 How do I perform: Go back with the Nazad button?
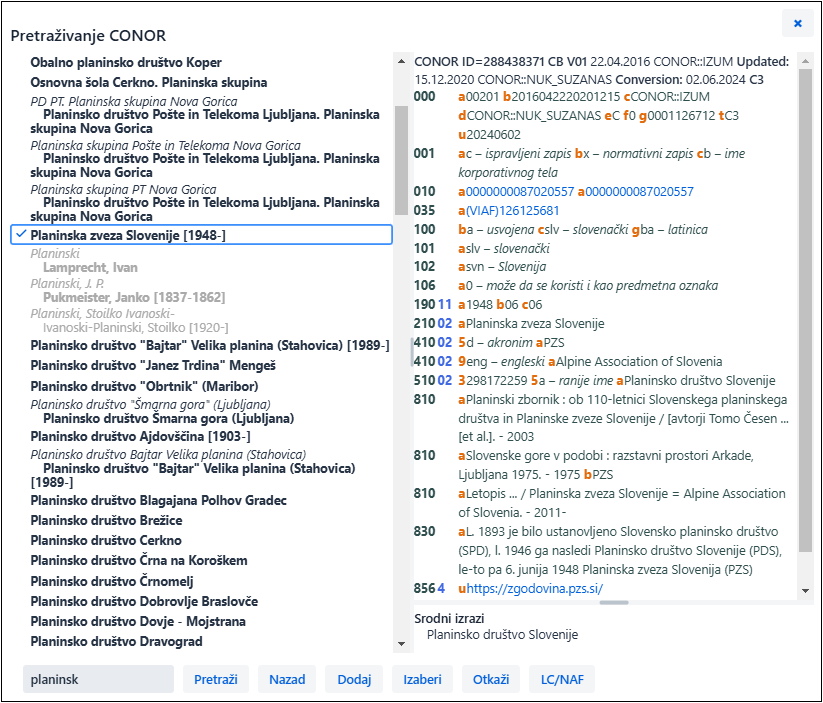tap(287, 679)
